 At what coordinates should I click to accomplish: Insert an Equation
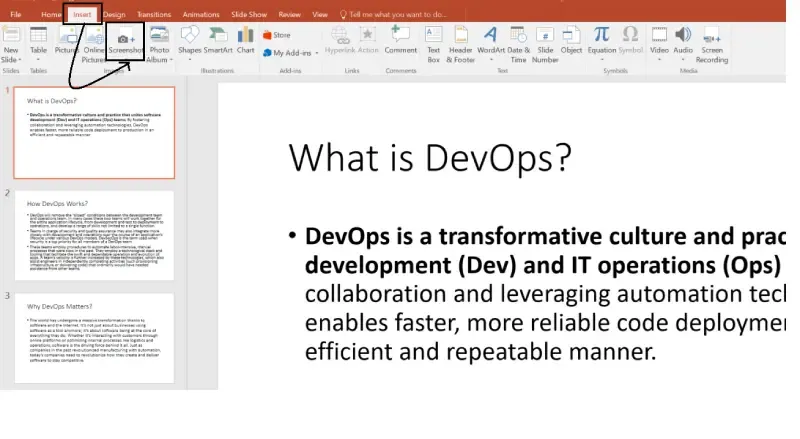point(602,44)
